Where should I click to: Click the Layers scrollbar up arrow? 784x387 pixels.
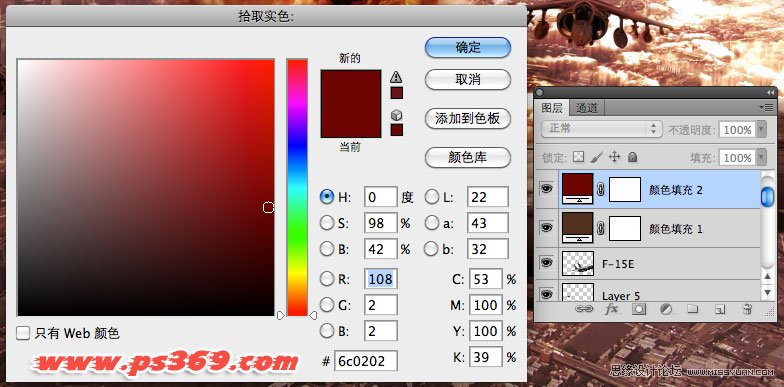click(768, 276)
